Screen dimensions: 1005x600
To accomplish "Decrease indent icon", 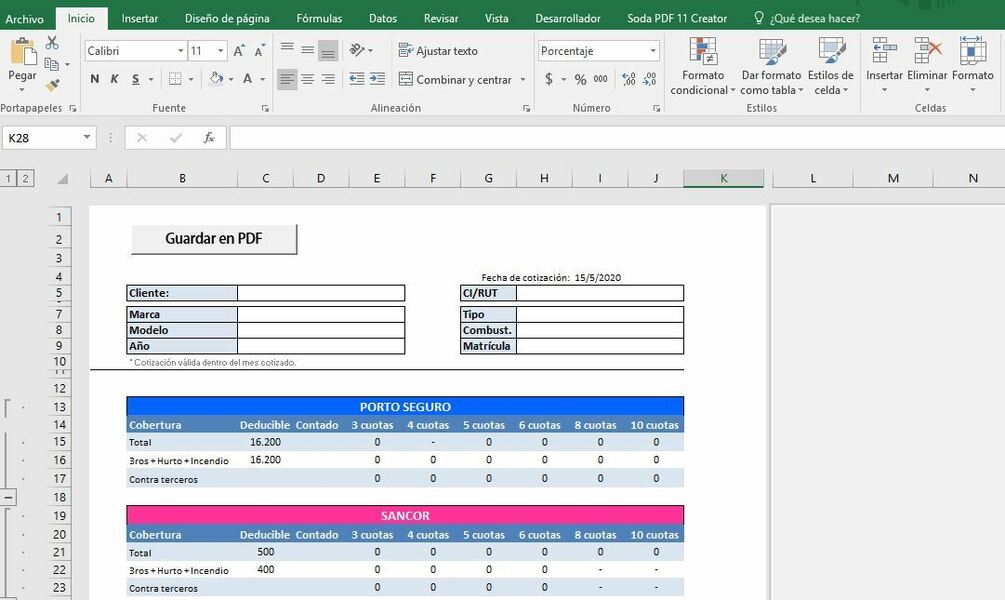I will click(356, 79).
